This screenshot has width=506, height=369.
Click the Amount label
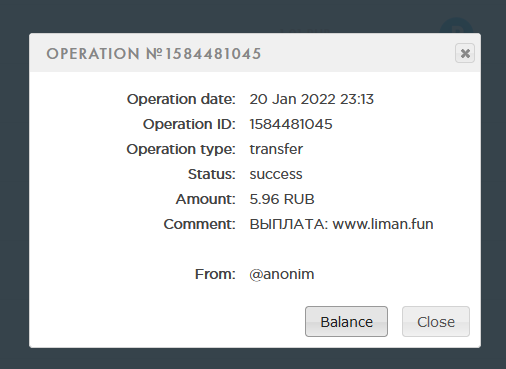(206, 199)
